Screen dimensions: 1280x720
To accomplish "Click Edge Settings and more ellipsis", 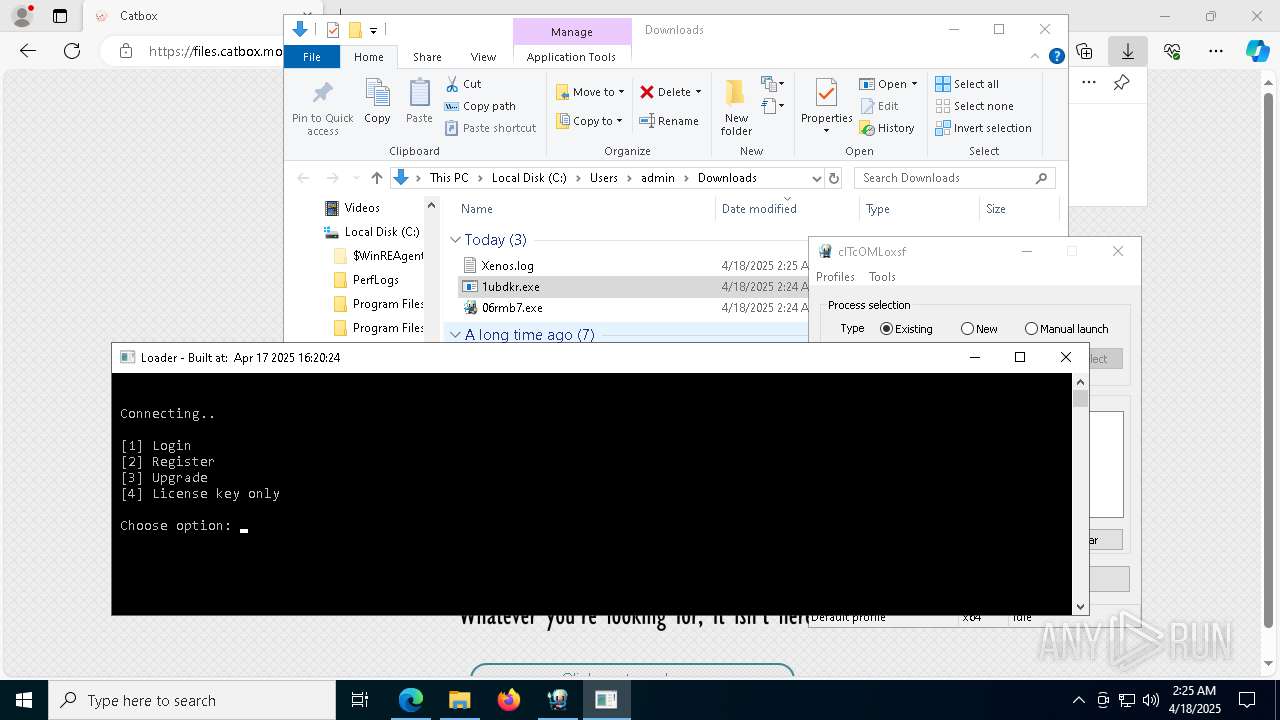I will 1215,51.
